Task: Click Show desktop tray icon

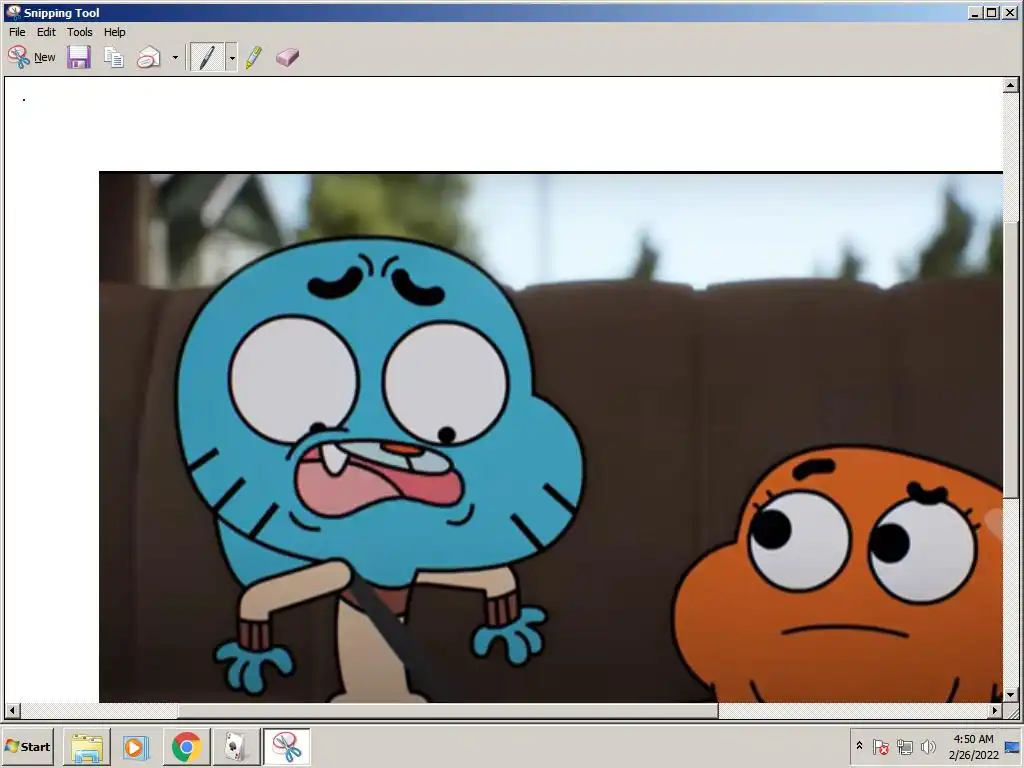Action: point(1013,747)
